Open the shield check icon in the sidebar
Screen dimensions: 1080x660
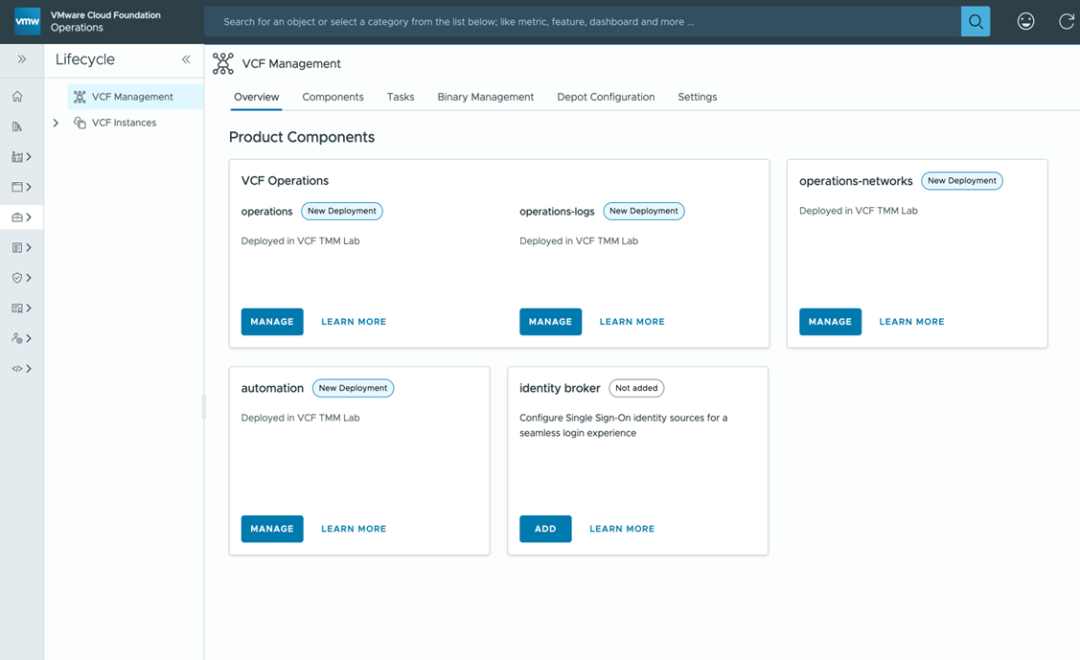click(17, 278)
